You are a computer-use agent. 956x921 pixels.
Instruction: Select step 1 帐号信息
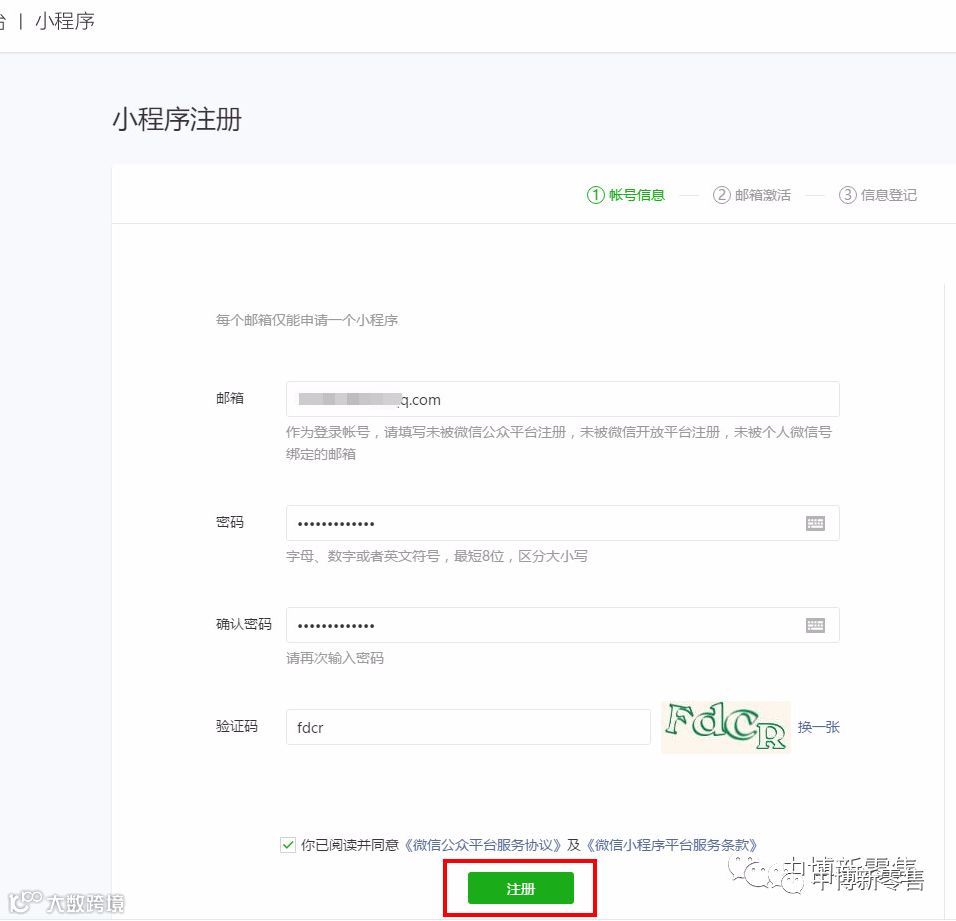click(x=626, y=195)
